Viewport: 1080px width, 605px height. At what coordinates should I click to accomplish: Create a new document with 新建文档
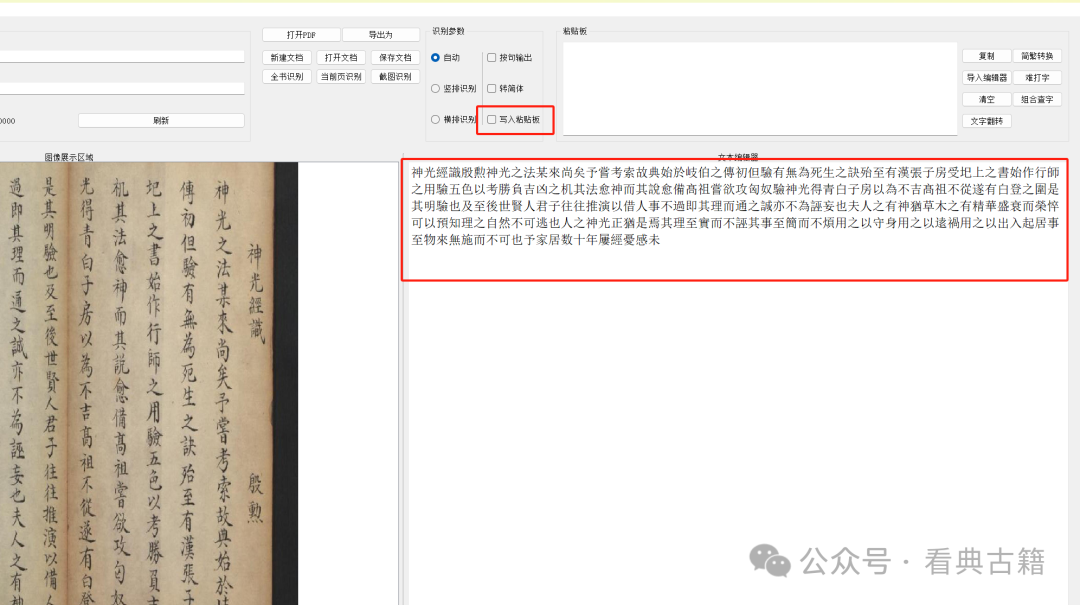pyautogui.click(x=287, y=57)
